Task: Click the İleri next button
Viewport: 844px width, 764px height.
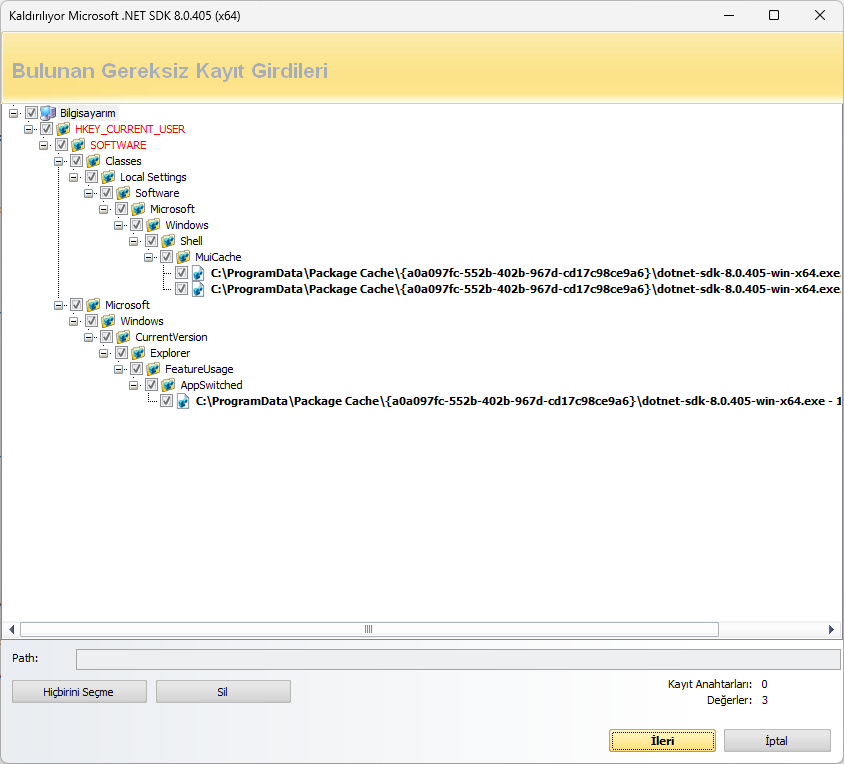Action: [x=662, y=741]
